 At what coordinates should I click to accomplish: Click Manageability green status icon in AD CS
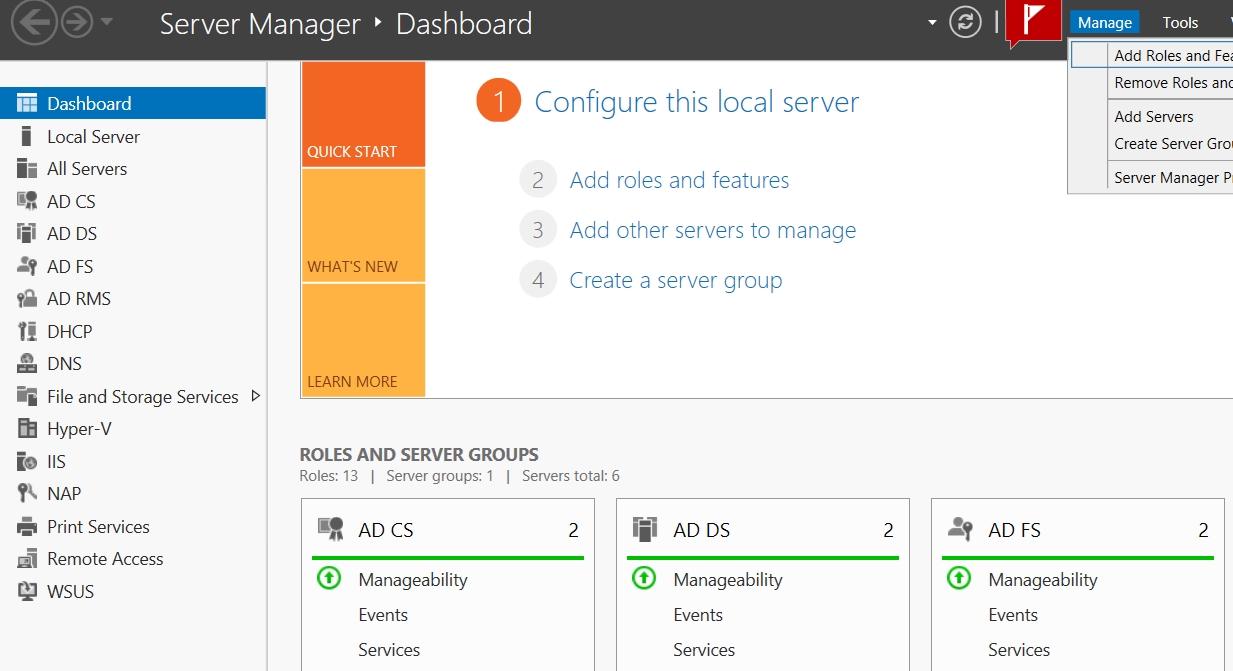[329, 578]
